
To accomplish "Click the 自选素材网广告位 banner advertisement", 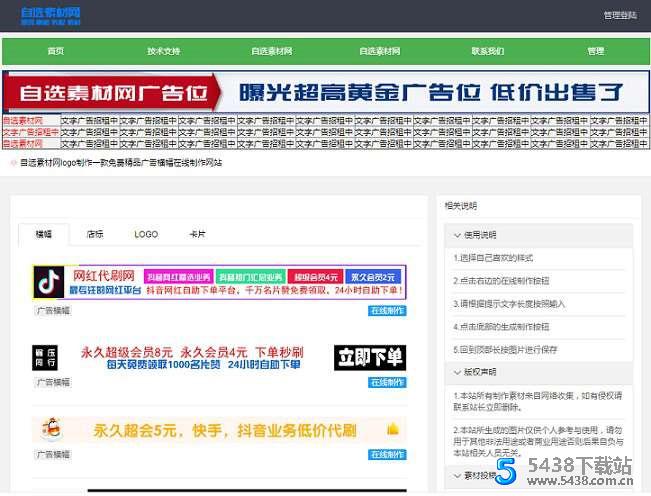I will 326,92.
